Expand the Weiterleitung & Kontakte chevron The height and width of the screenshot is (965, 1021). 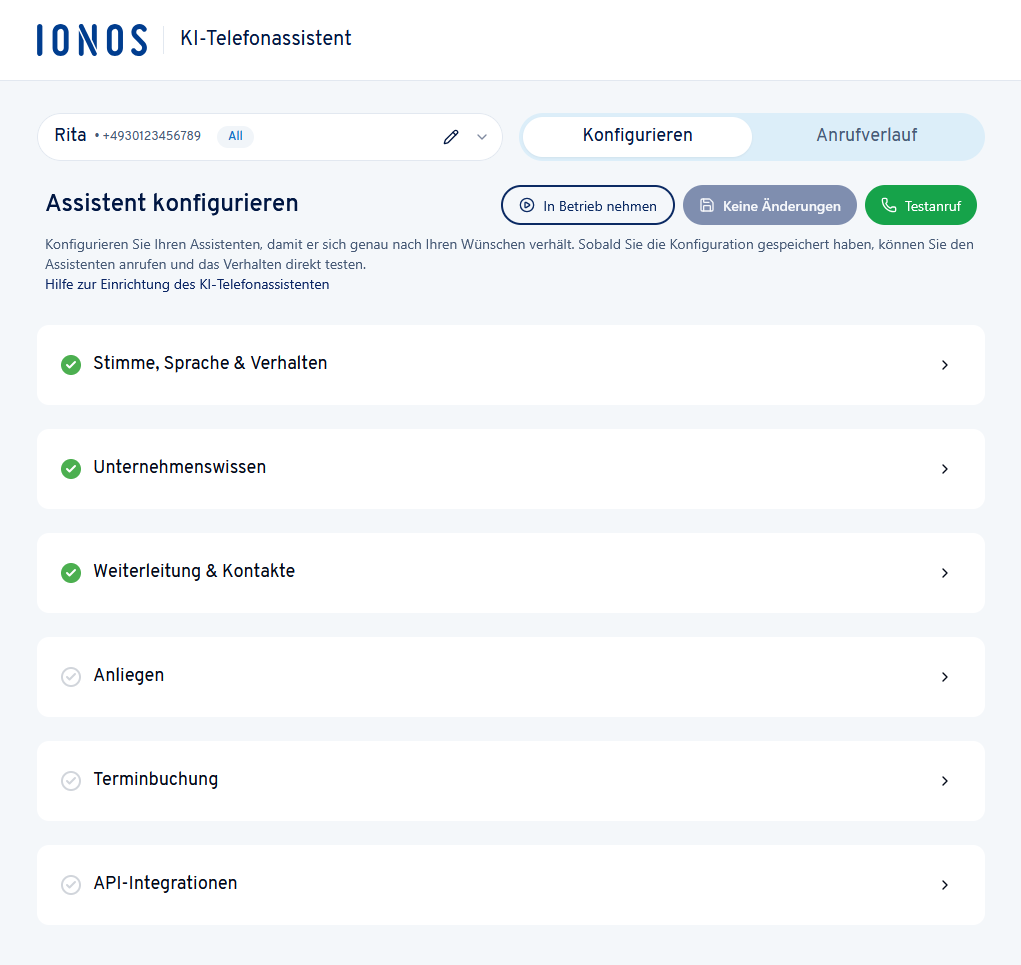[x=945, y=573]
